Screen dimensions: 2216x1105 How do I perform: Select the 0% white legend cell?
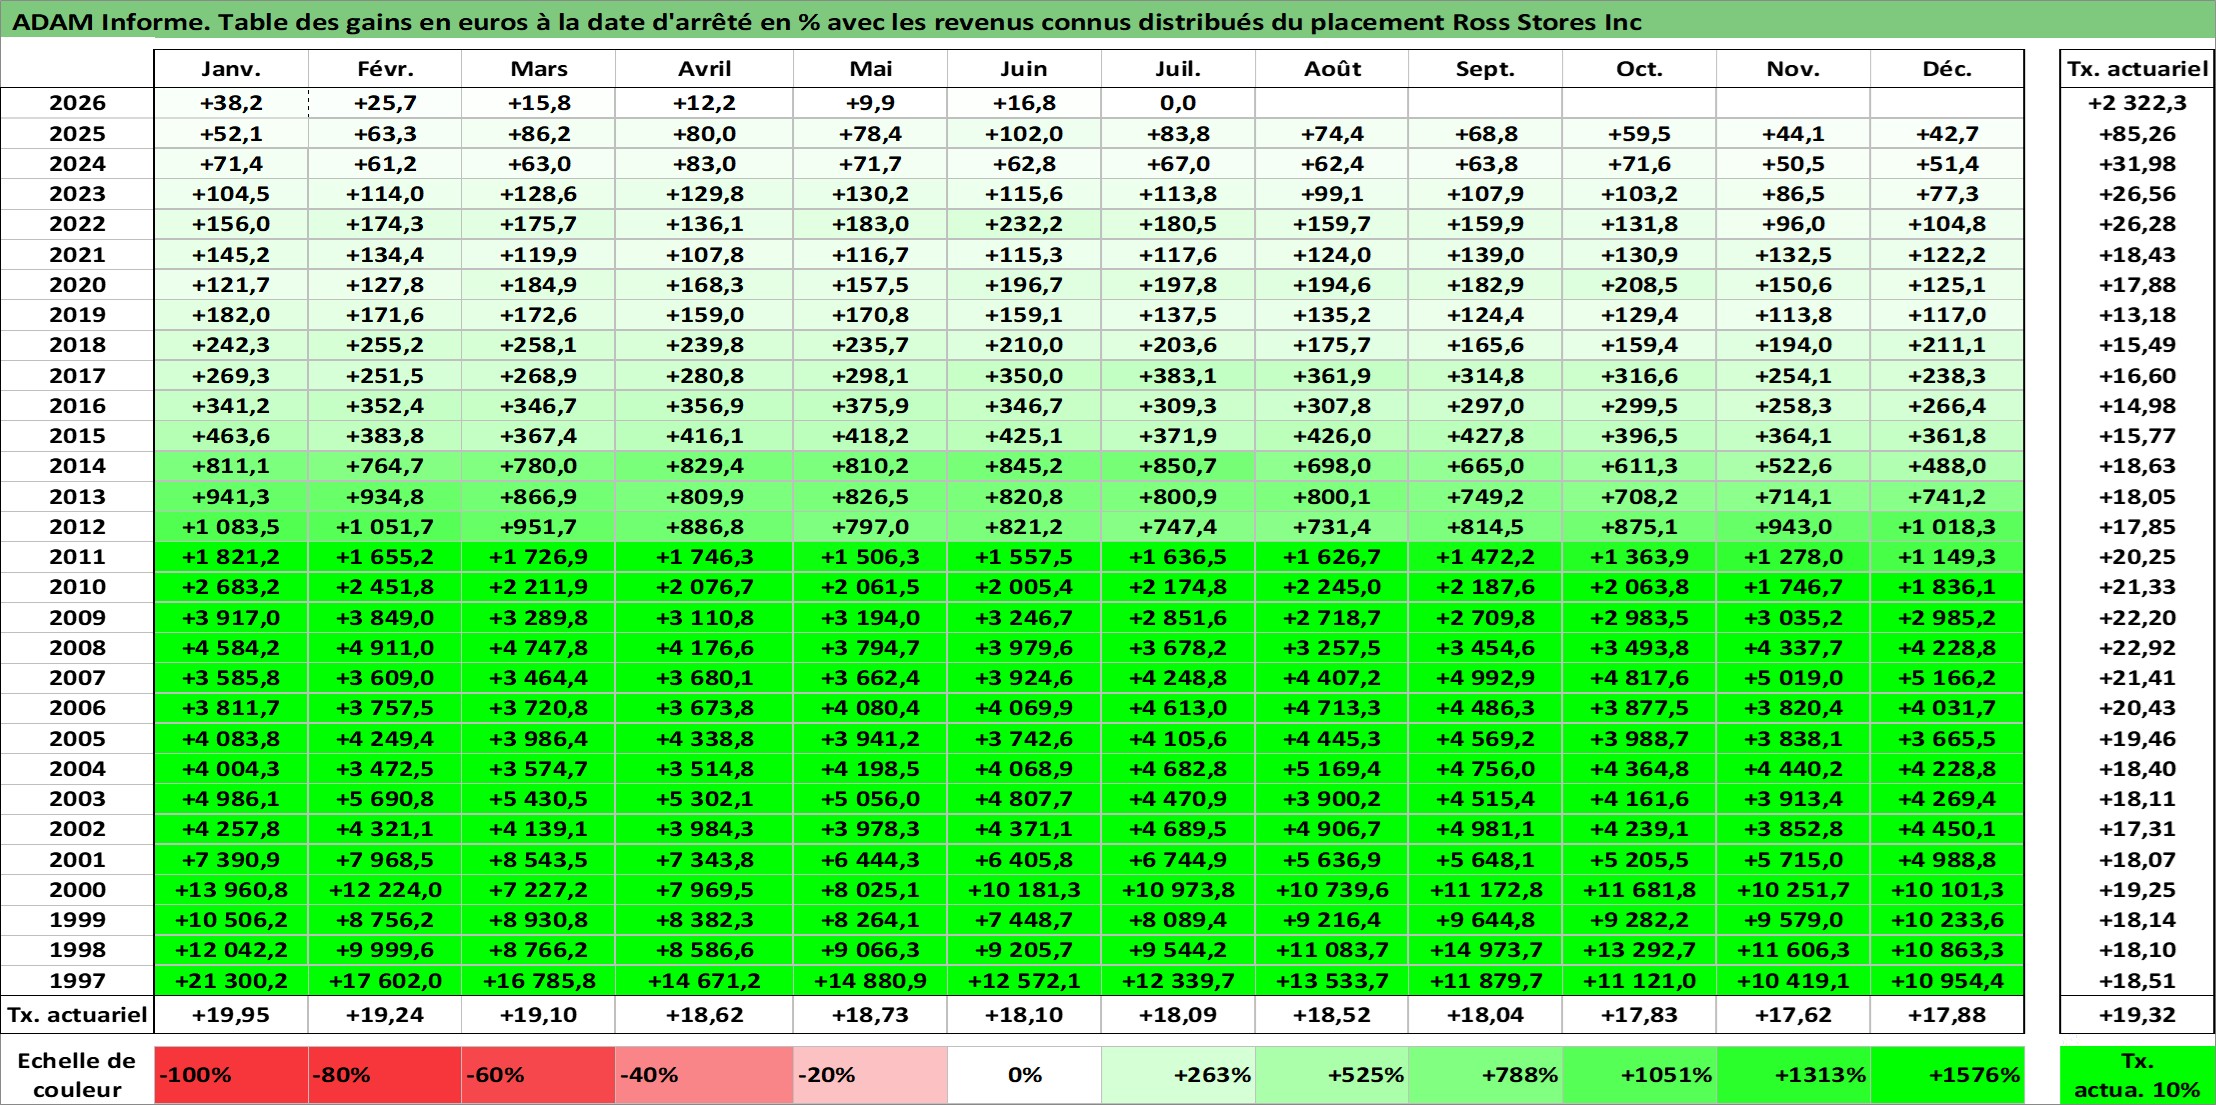click(x=1024, y=1075)
